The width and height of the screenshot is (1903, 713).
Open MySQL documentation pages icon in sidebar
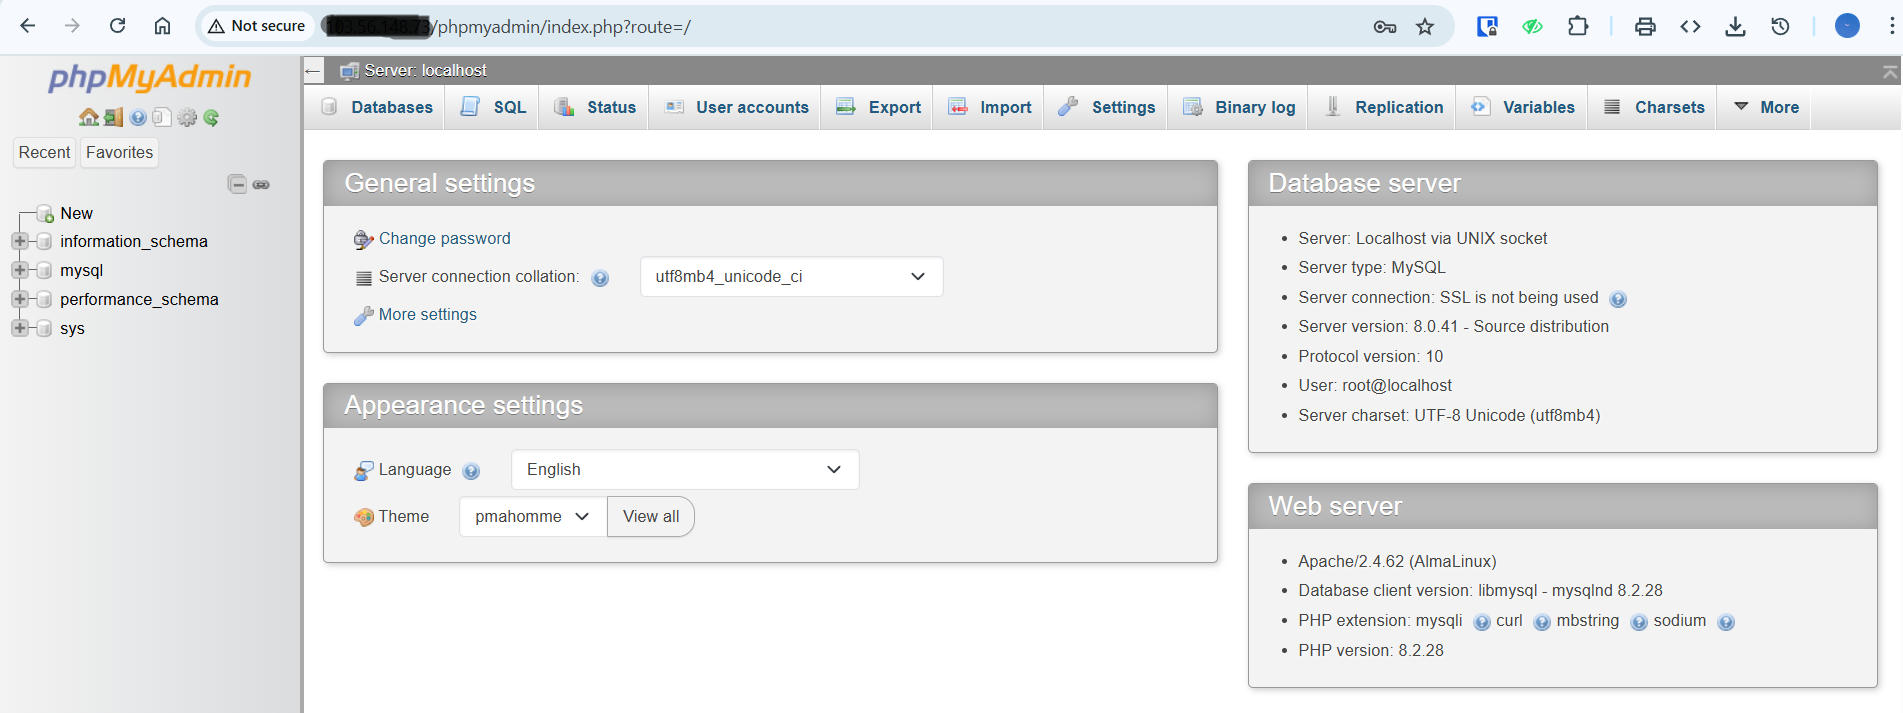click(162, 117)
